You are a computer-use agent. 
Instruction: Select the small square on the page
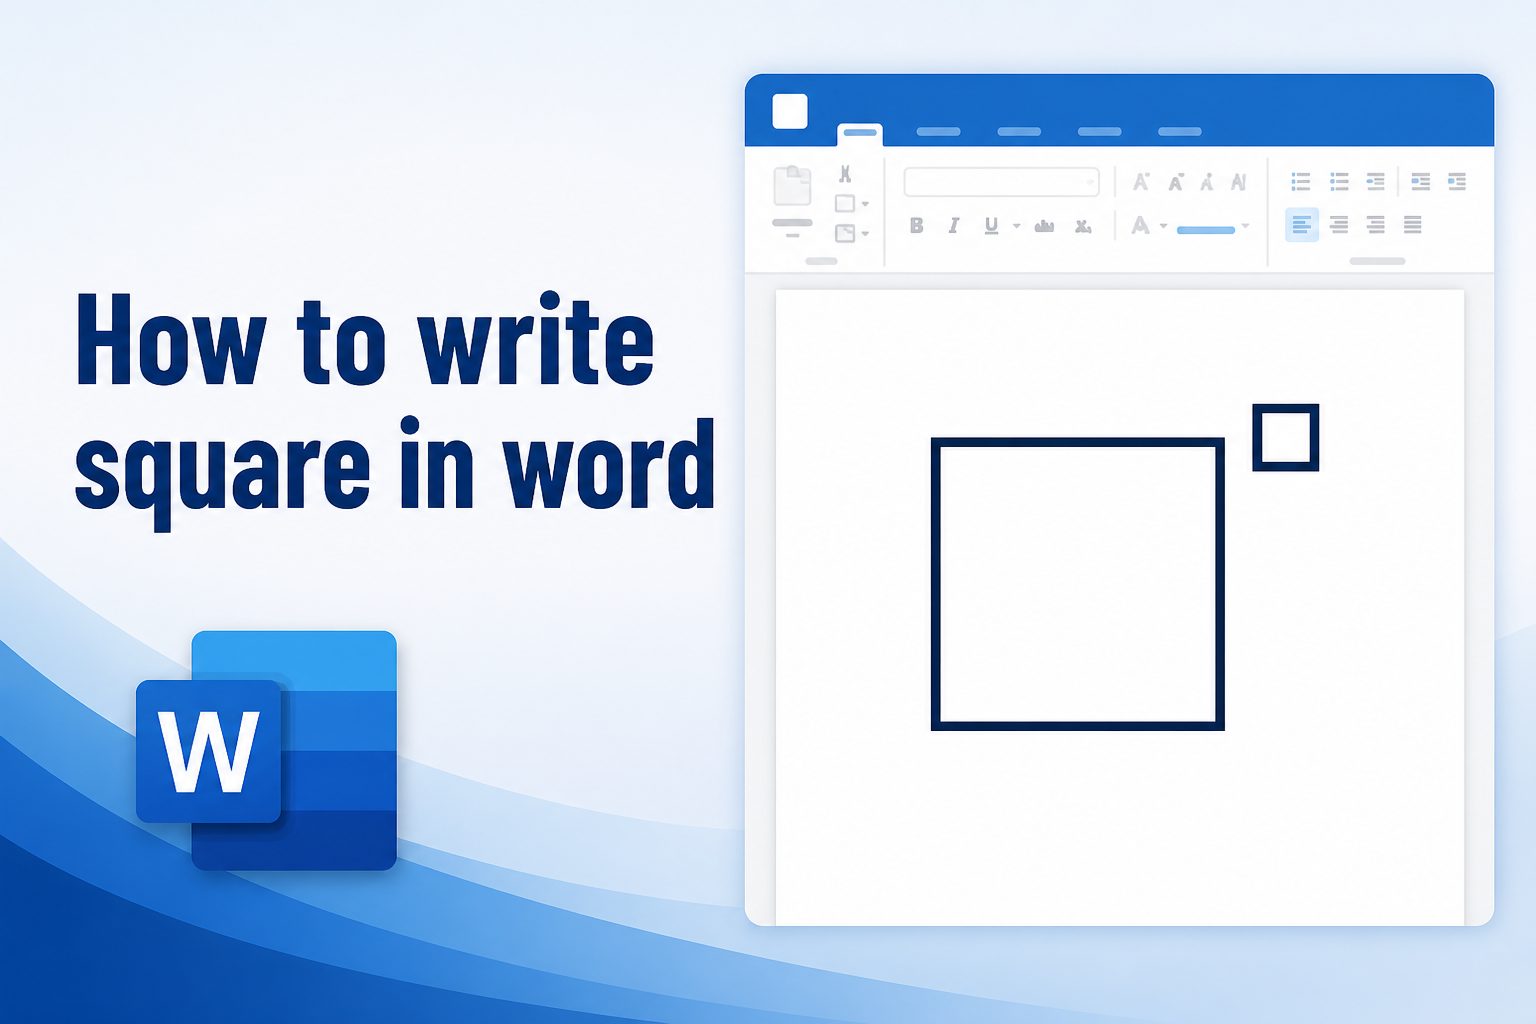1286,437
